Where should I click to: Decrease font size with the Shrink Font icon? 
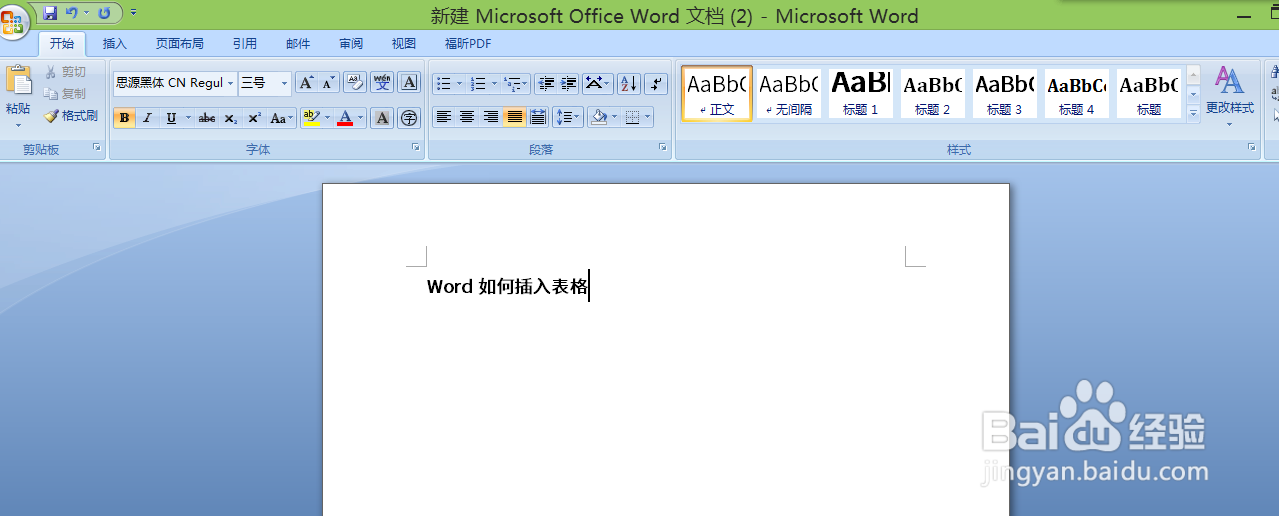328,83
